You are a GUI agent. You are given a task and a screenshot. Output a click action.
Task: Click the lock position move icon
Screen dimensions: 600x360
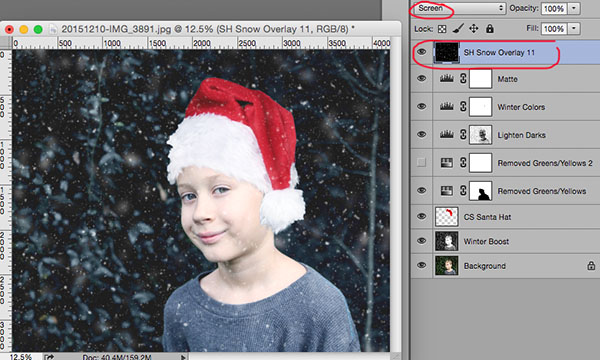[474, 29]
